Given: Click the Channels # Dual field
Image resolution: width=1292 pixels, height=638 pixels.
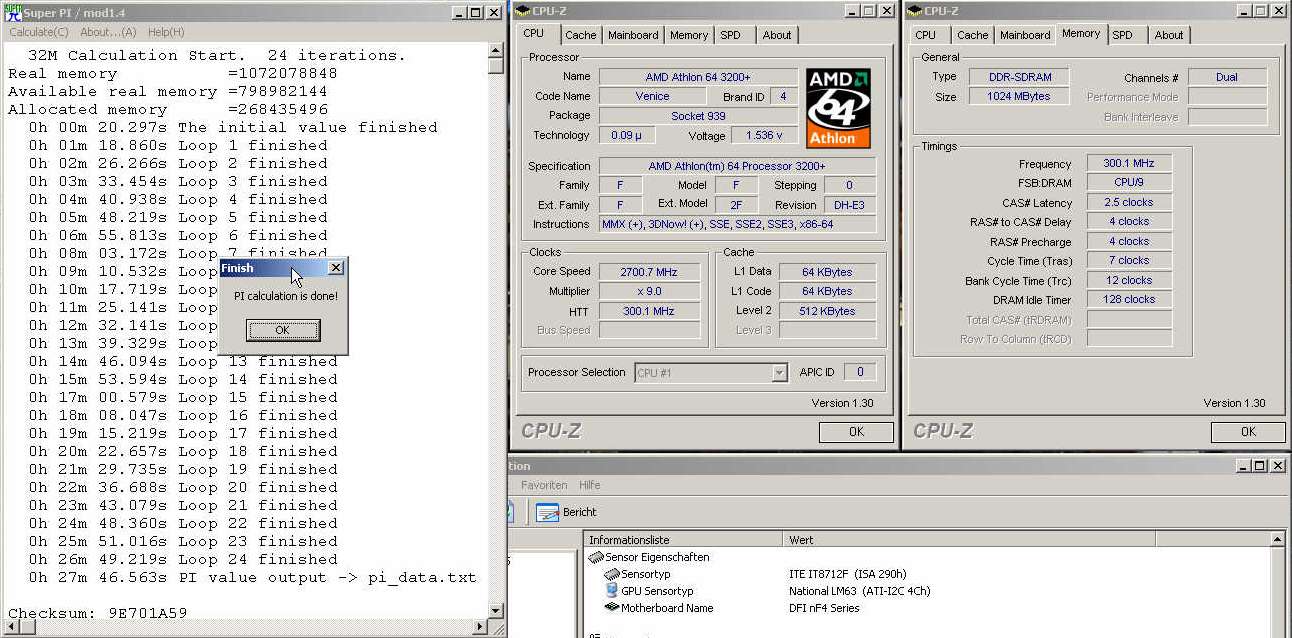Looking at the screenshot, I should click(x=1227, y=77).
